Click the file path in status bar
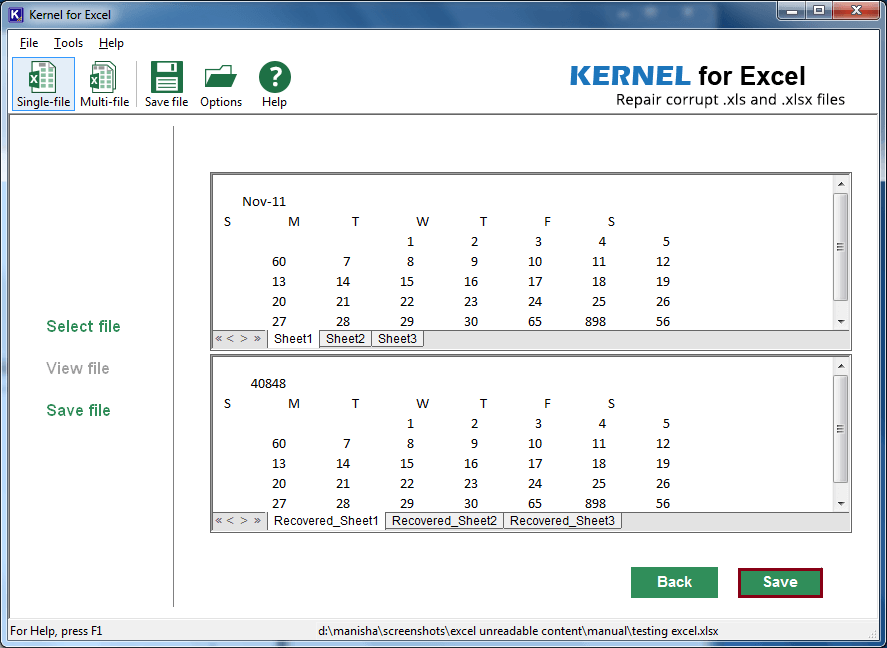This screenshot has height=648, width=887. [518, 630]
